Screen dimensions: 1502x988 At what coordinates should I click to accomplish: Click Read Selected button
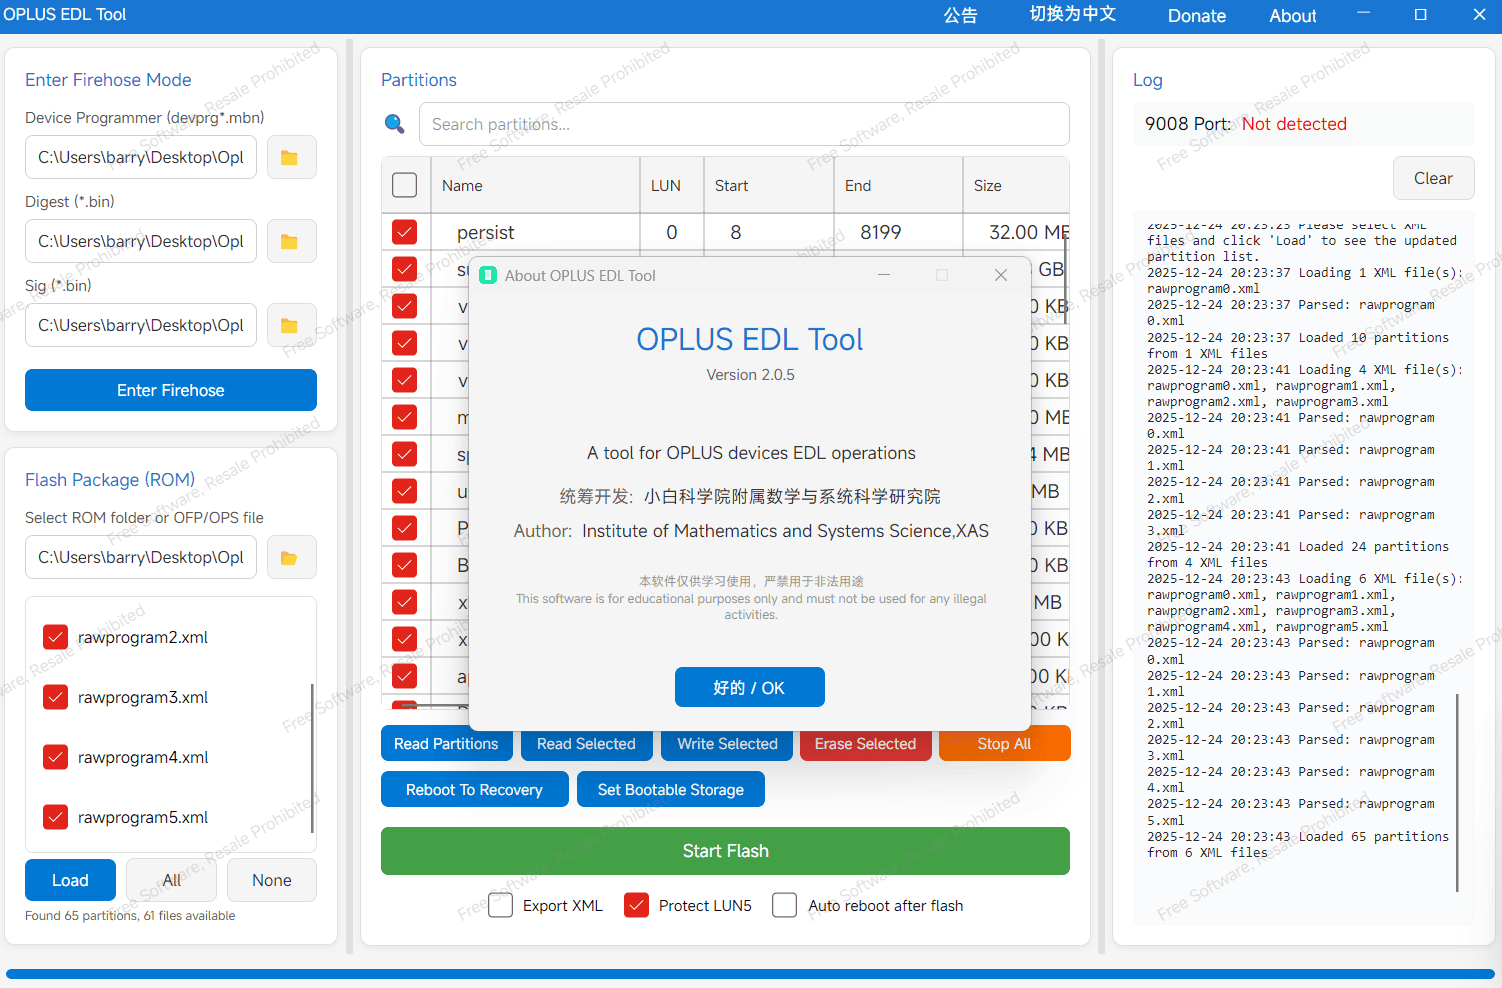pos(586,743)
